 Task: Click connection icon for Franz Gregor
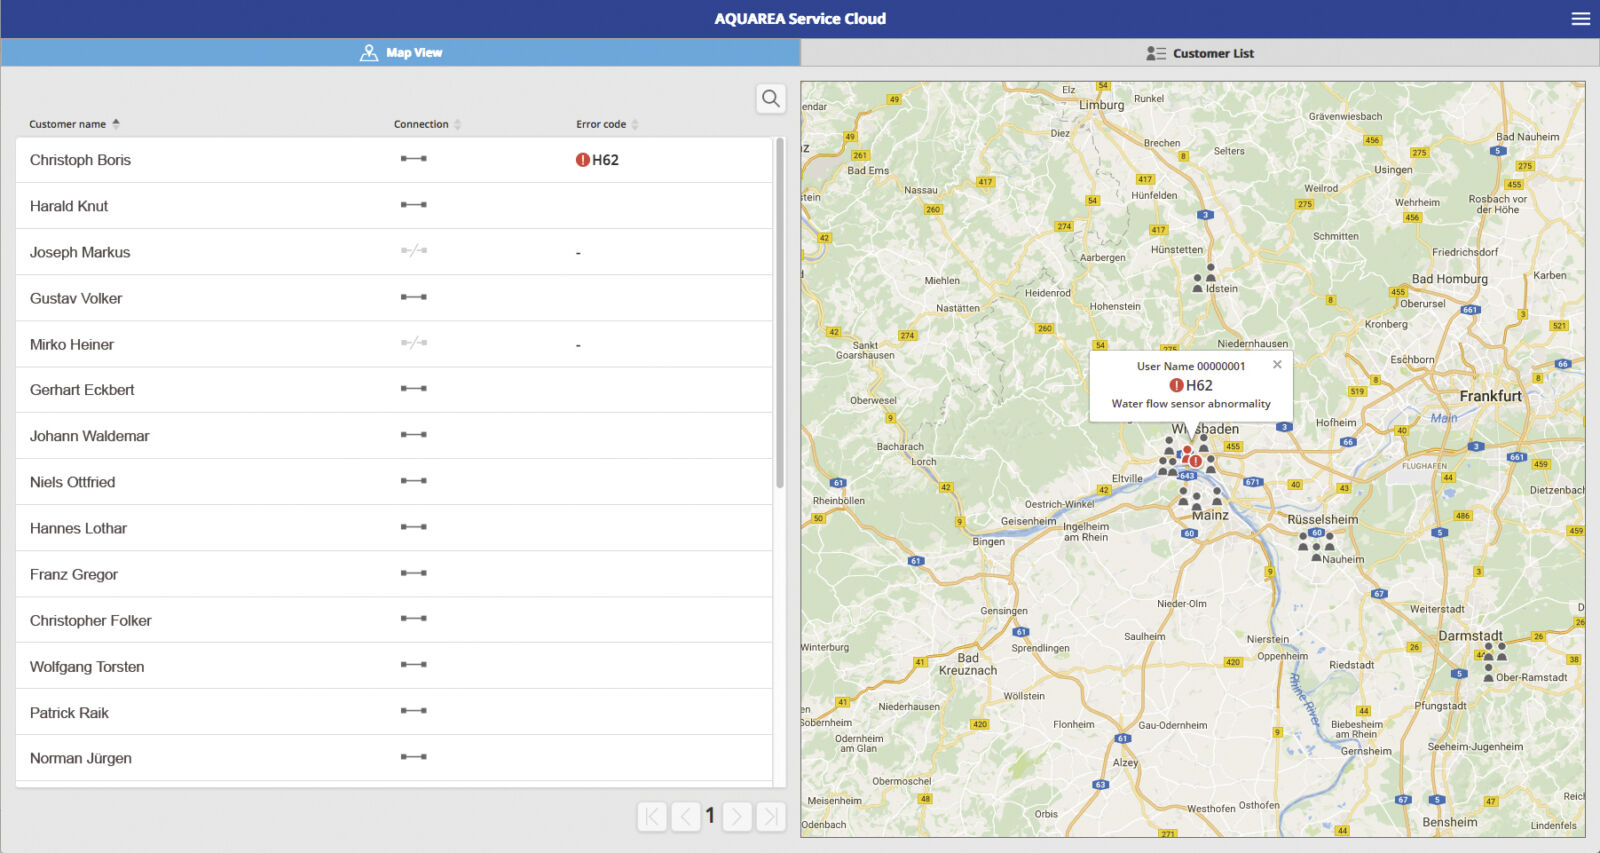coord(414,573)
